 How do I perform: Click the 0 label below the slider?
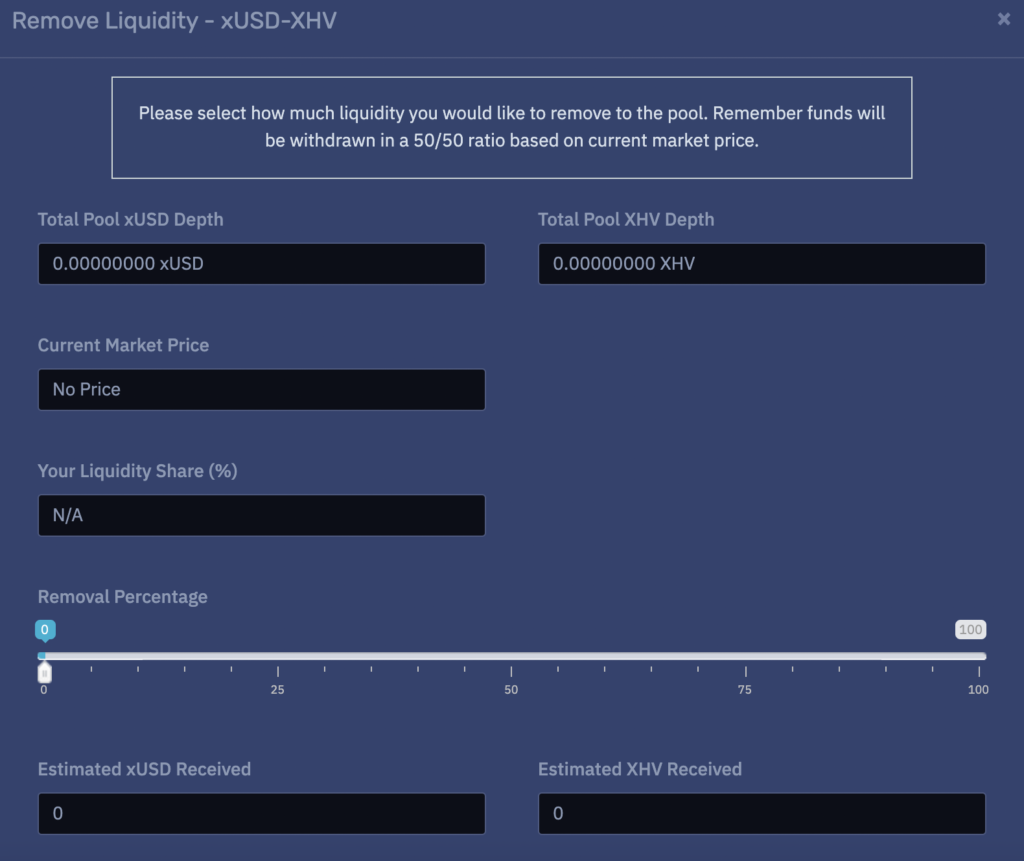[44, 690]
